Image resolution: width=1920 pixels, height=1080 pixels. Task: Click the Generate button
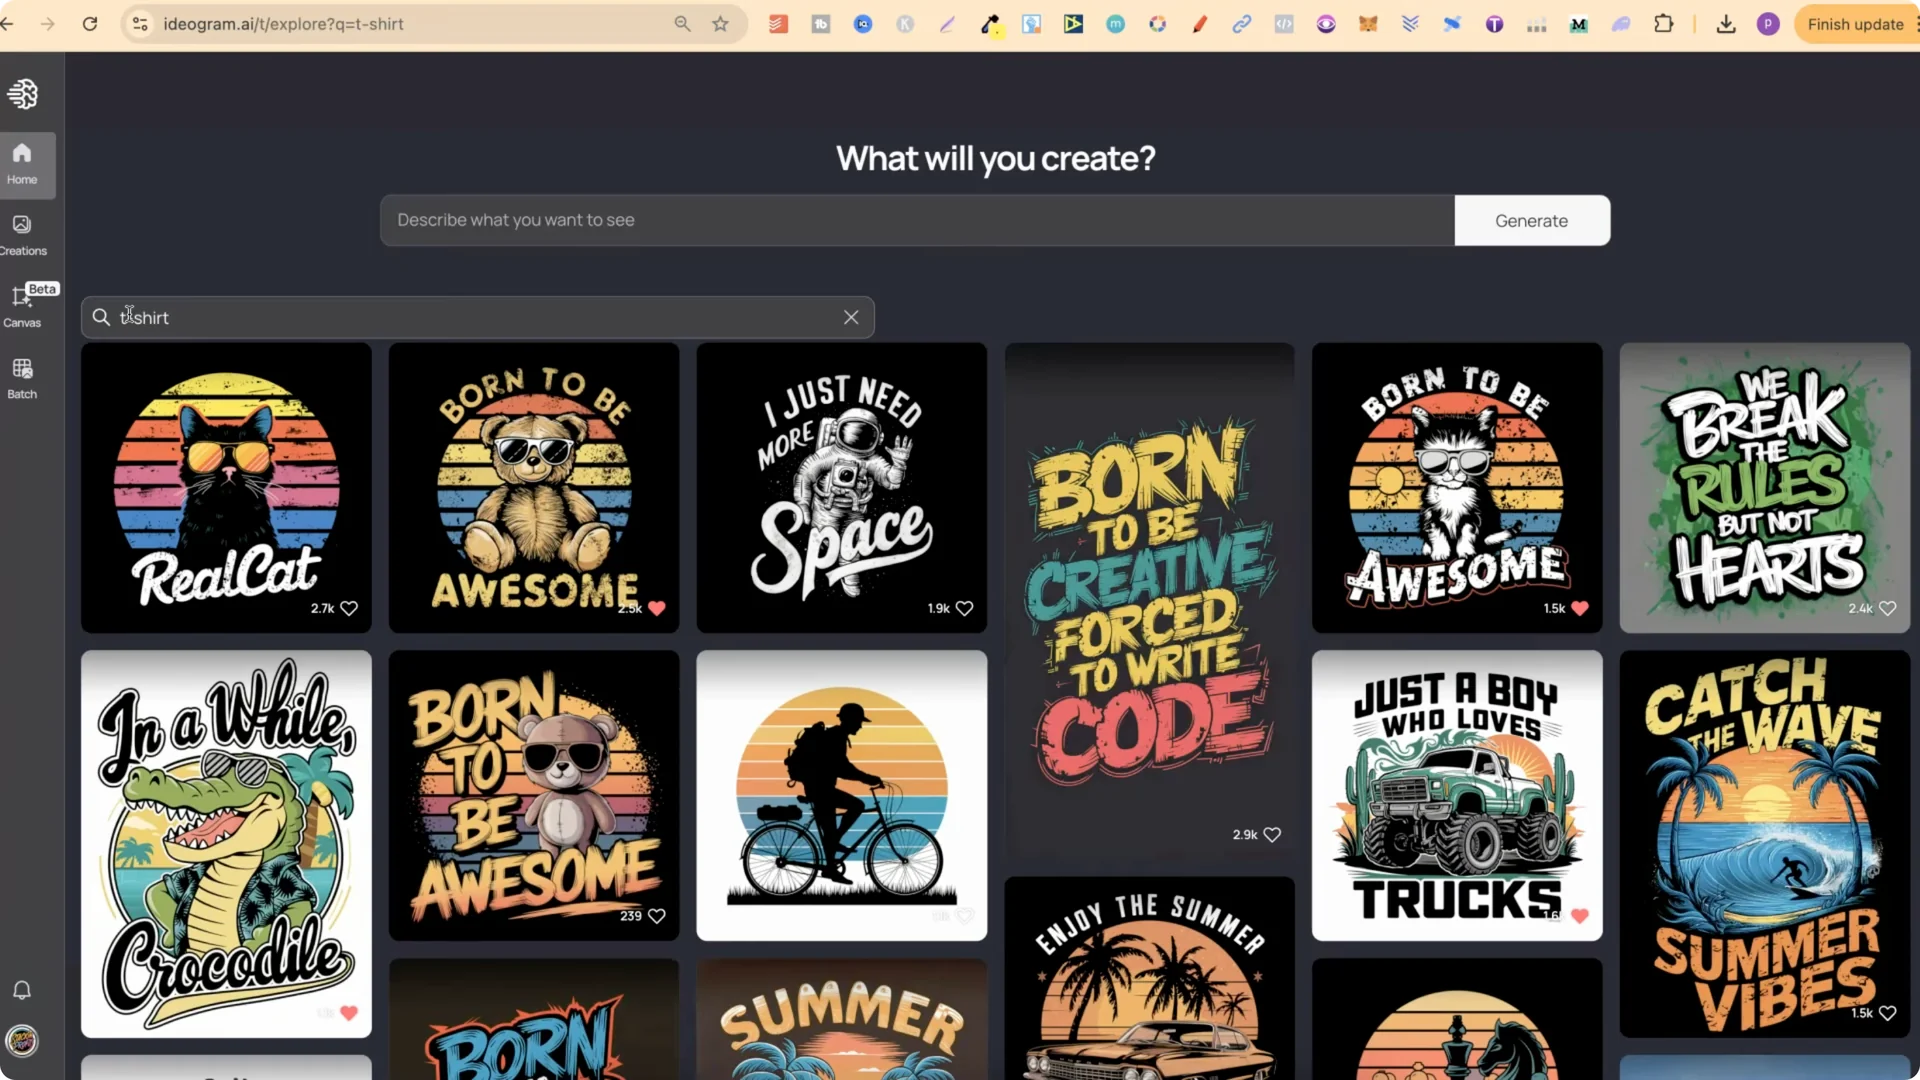1532,220
